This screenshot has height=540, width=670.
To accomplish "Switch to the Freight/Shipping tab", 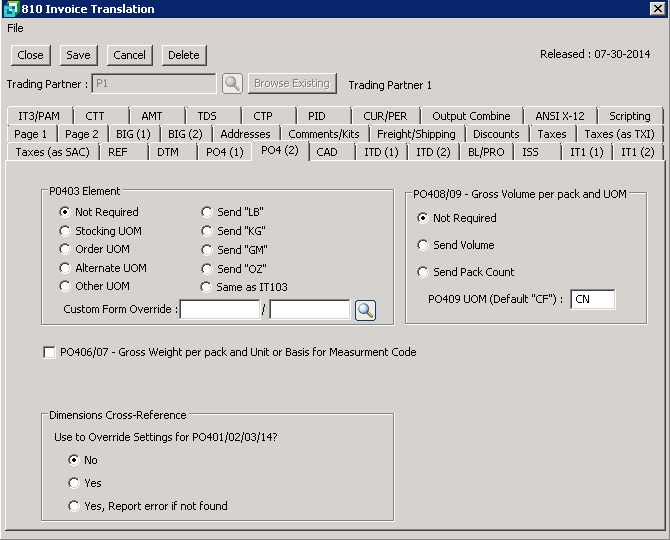I will point(416,134).
